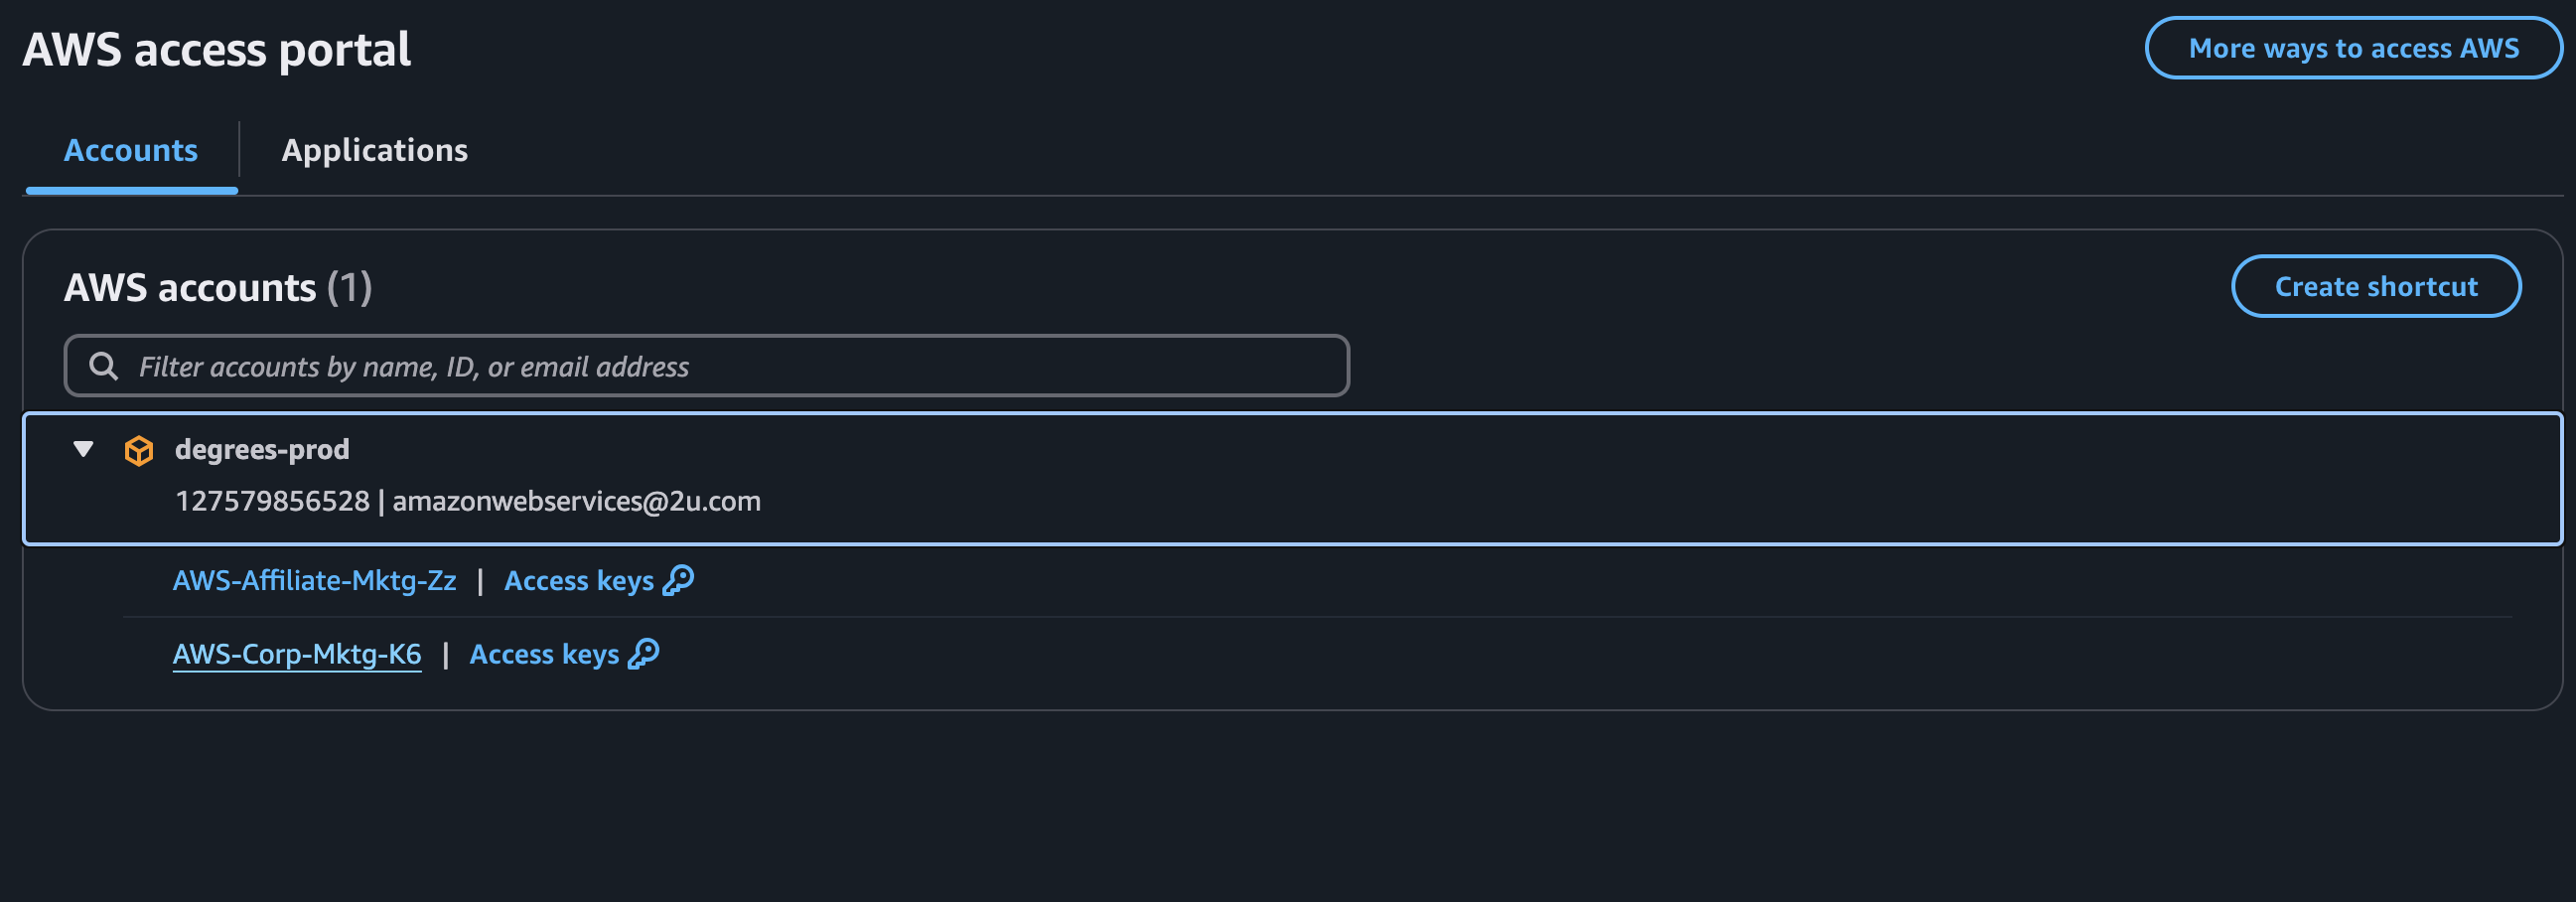This screenshot has width=2576, height=902.
Task: Select the Accounts tab
Action: (x=131, y=150)
